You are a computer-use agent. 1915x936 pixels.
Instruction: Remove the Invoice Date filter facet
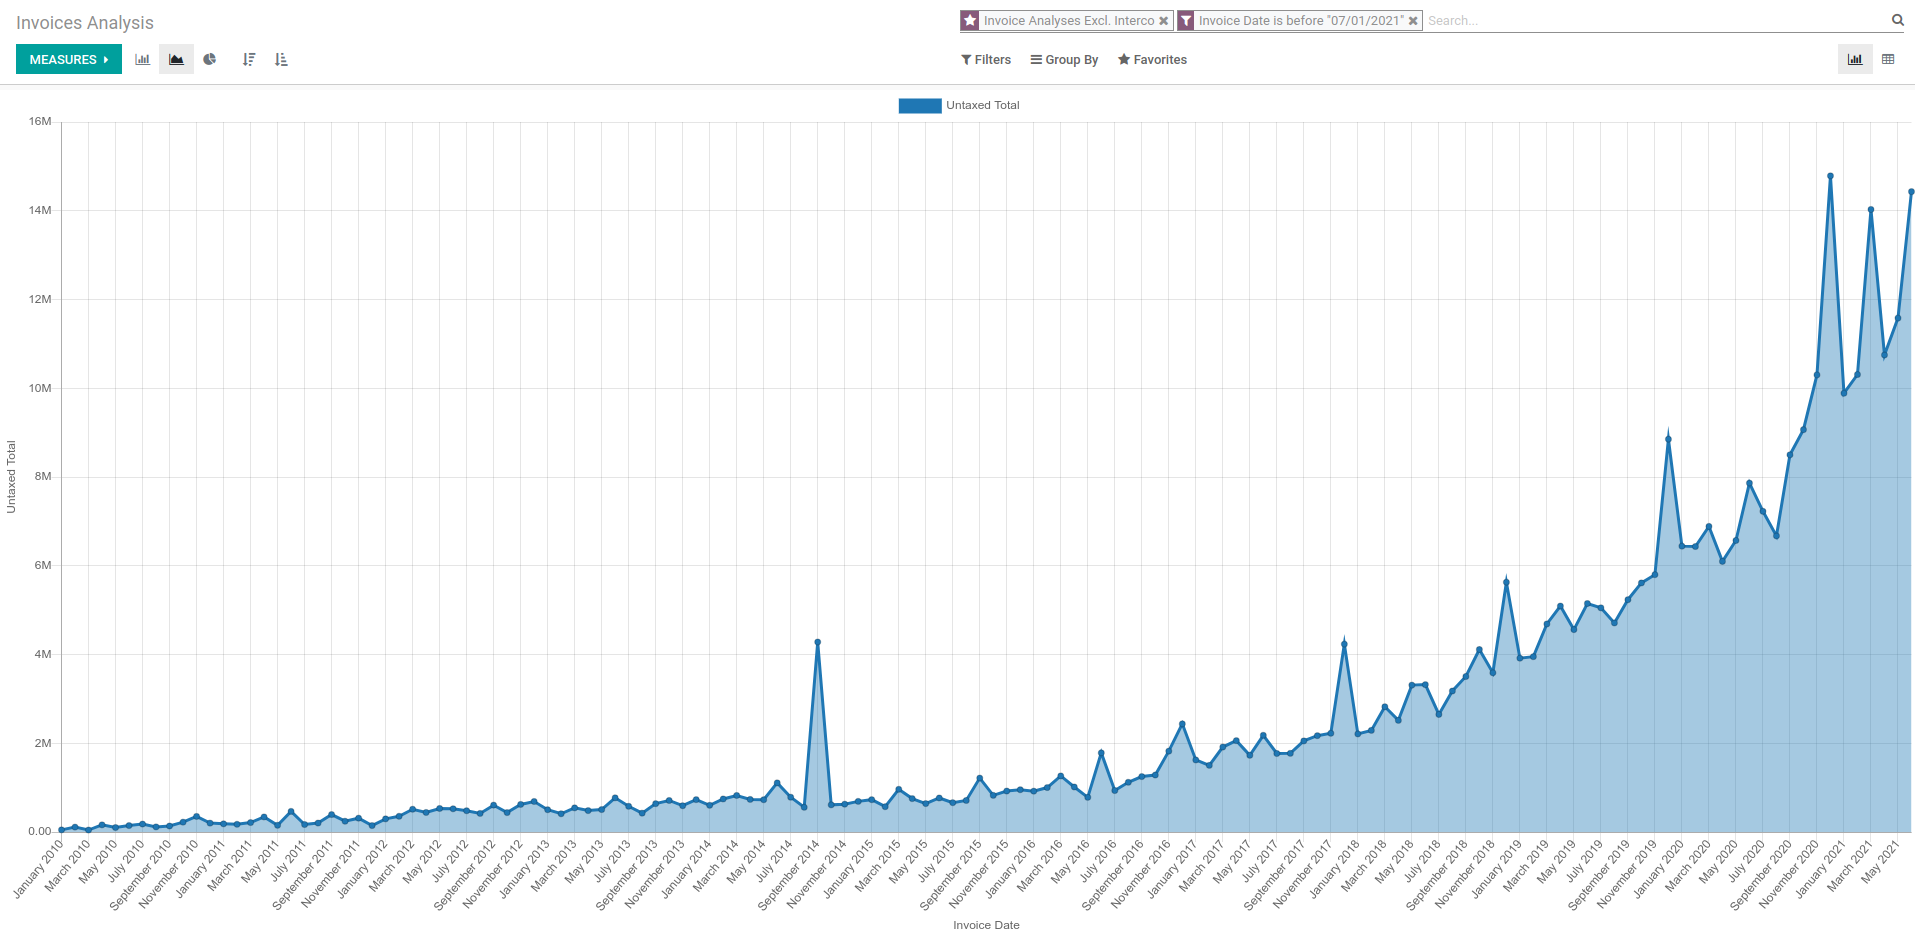[1413, 21]
